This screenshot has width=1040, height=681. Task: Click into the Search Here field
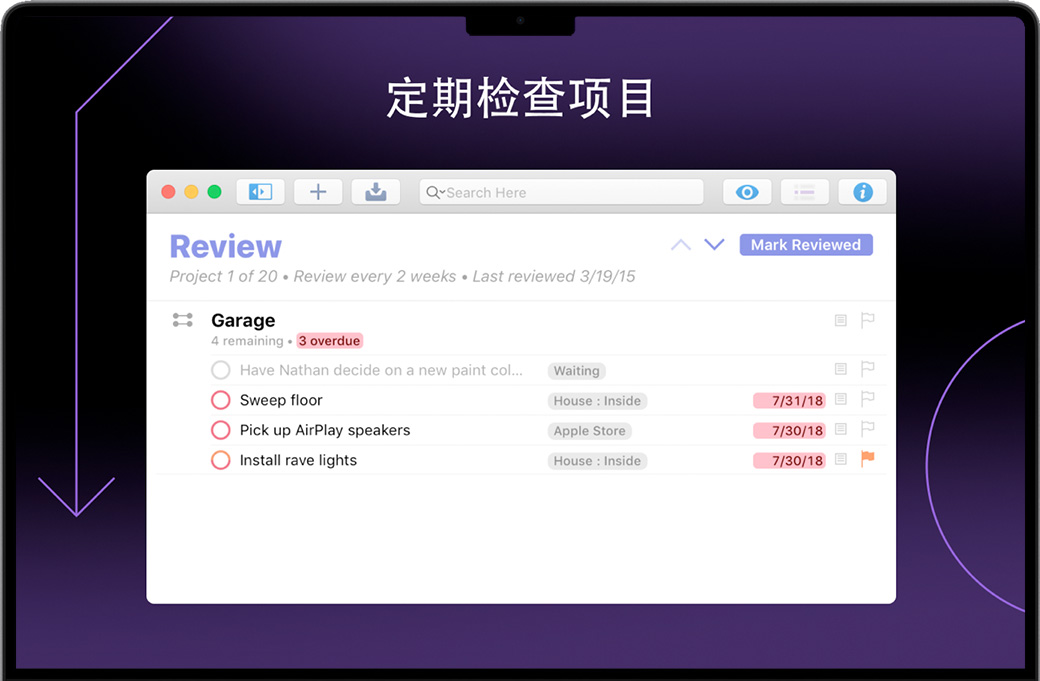coord(570,192)
